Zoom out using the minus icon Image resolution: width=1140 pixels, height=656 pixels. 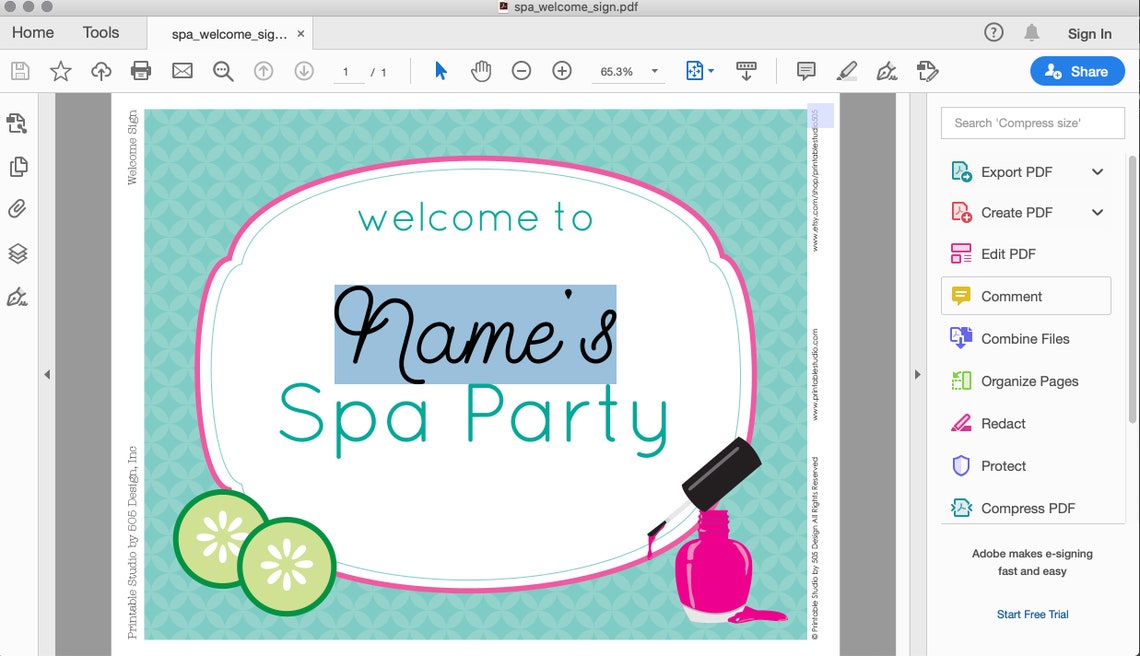click(x=521, y=71)
